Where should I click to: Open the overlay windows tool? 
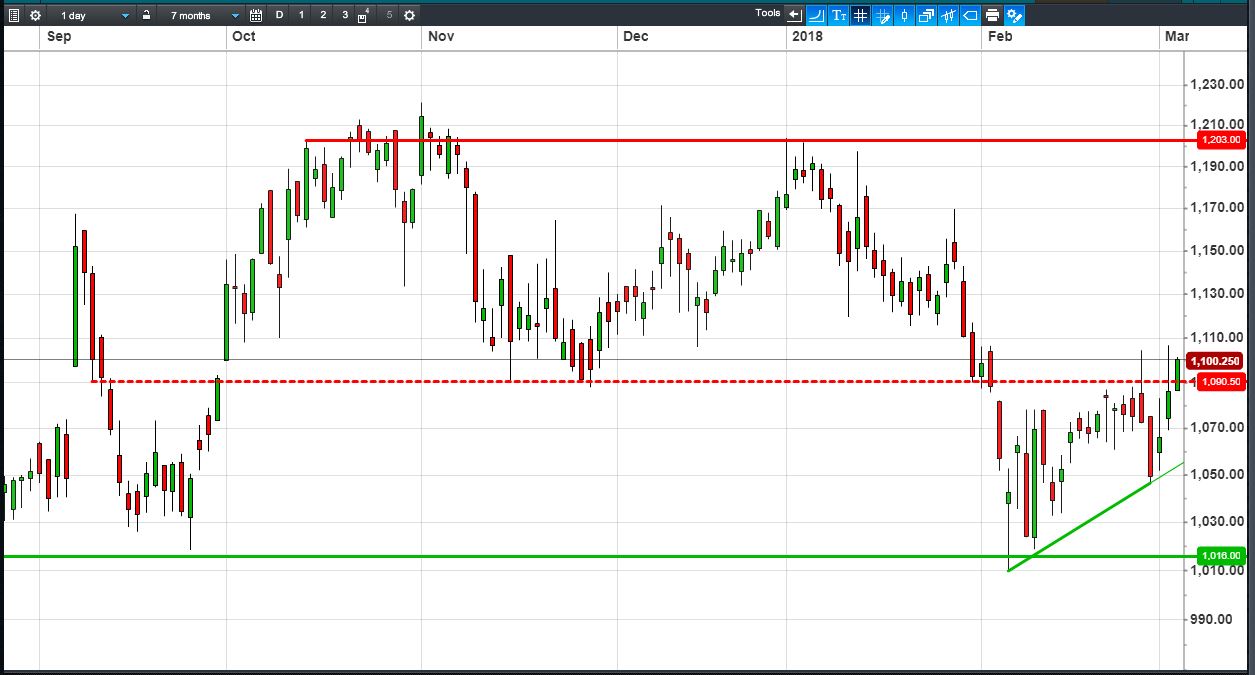(926, 15)
